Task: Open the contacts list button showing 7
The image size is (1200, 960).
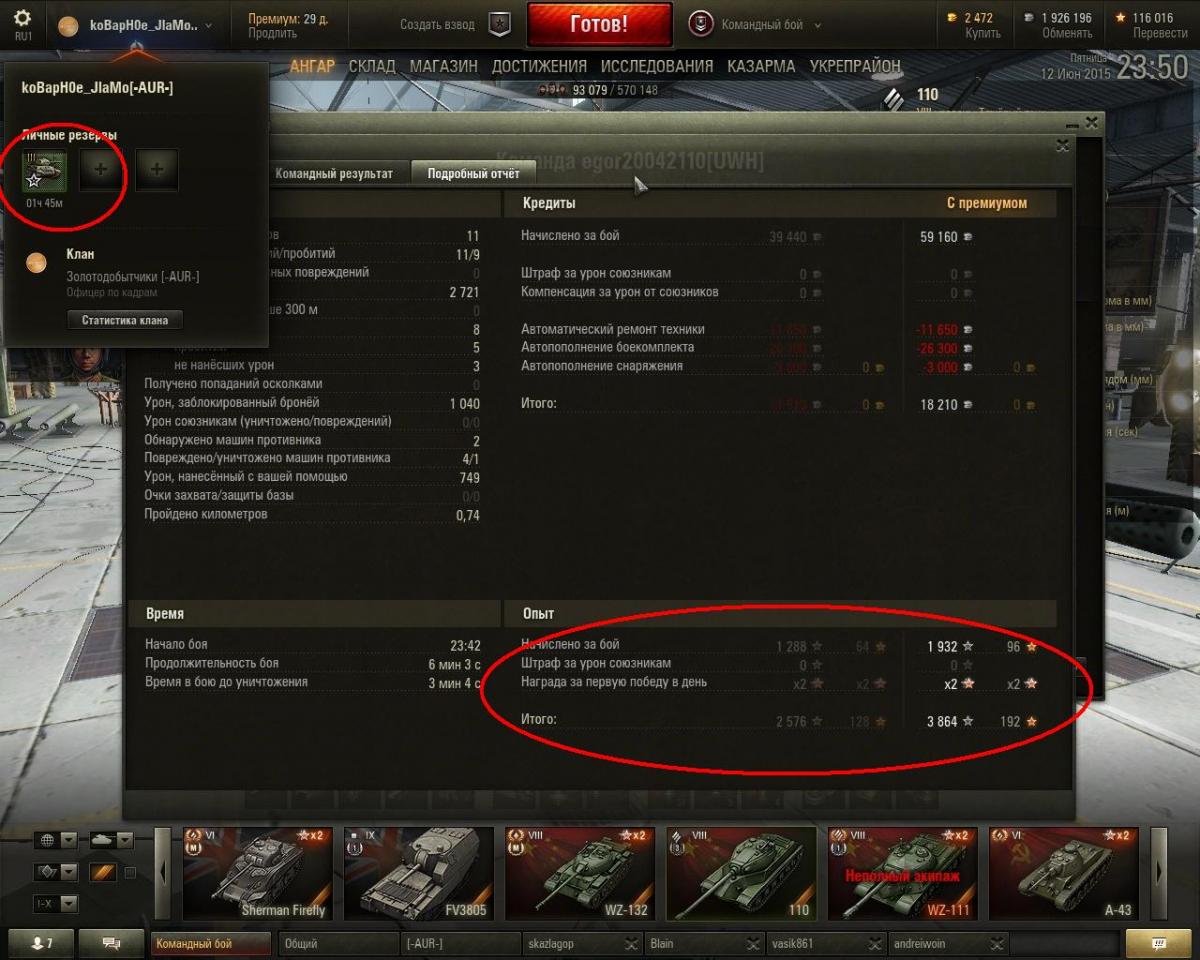Action: (42, 943)
